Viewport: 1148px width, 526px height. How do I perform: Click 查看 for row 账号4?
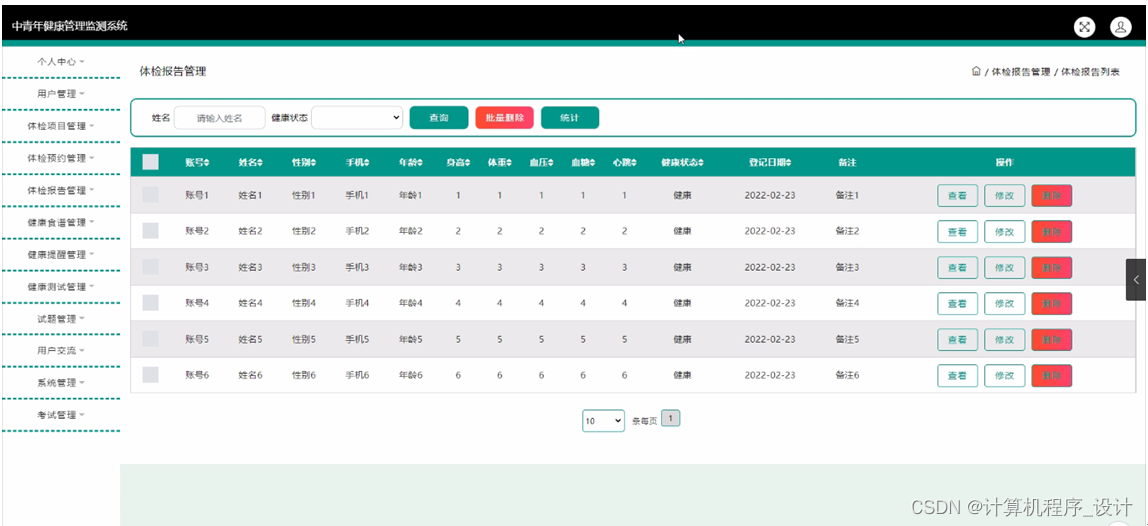pos(958,303)
